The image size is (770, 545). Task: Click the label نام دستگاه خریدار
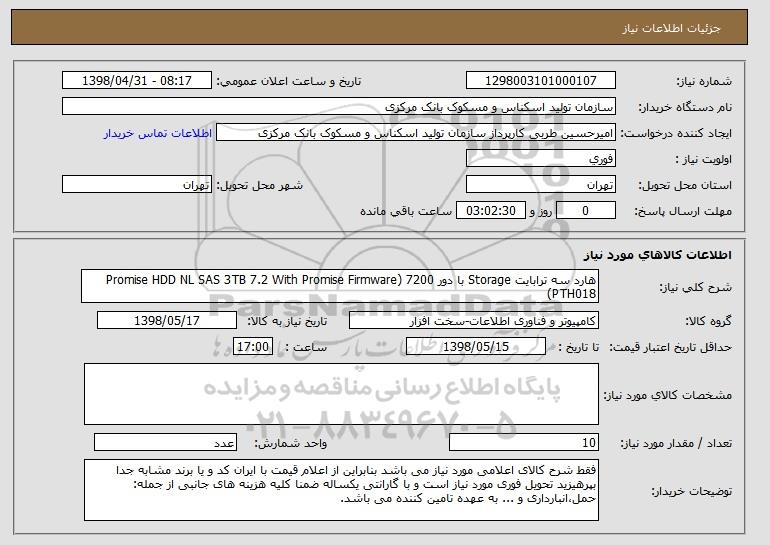coord(685,107)
